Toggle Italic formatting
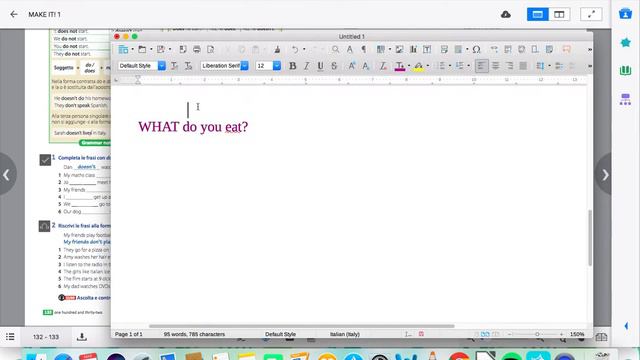640x360 pixels. [307, 66]
